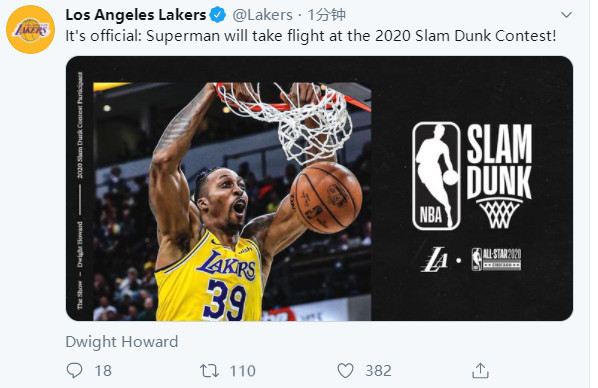View the Dwight Howard dunk photo
The width and height of the screenshot is (598, 388).
[232, 201]
